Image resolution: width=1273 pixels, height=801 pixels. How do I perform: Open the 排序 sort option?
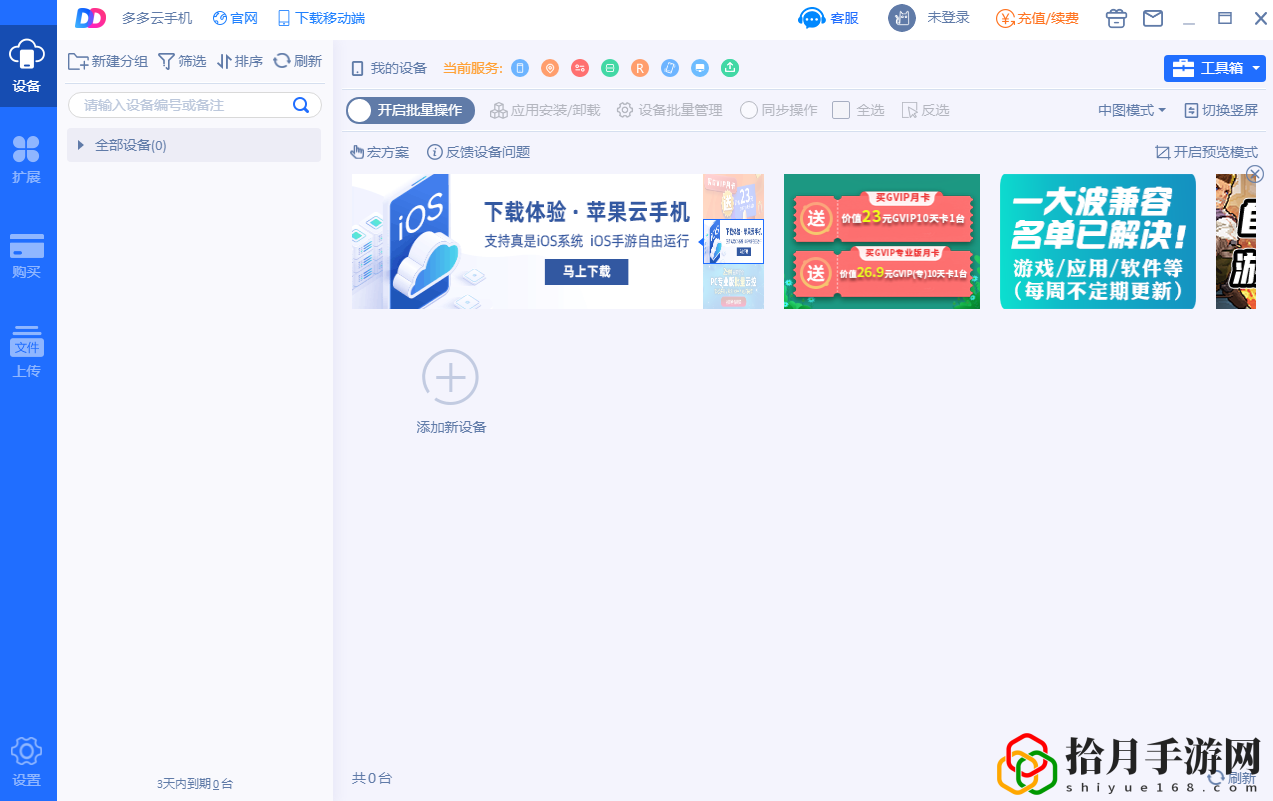point(240,61)
